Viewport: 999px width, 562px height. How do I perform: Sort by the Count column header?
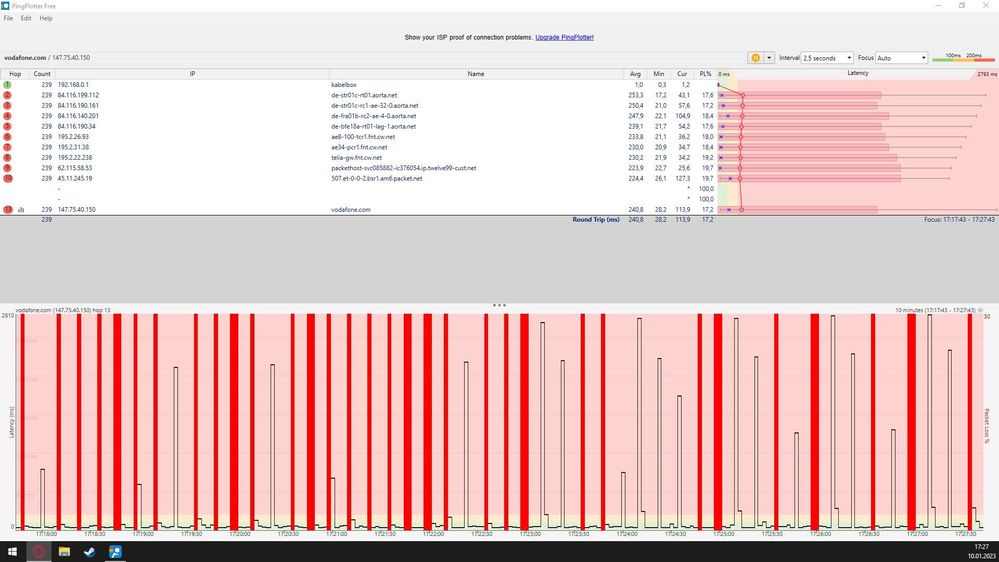pyautogui.click(x=42, y=74)
